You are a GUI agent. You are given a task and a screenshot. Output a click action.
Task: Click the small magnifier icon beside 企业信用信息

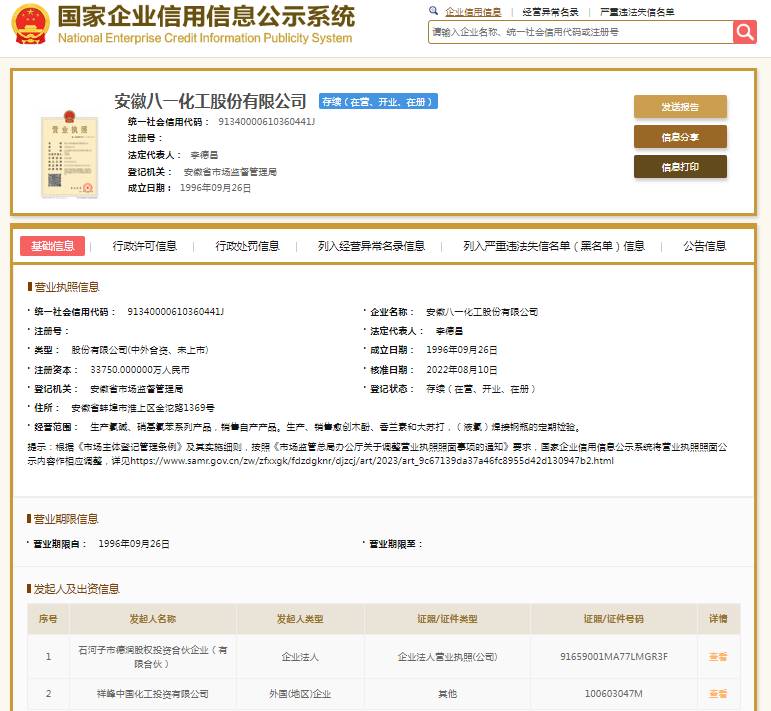(434, 11)
